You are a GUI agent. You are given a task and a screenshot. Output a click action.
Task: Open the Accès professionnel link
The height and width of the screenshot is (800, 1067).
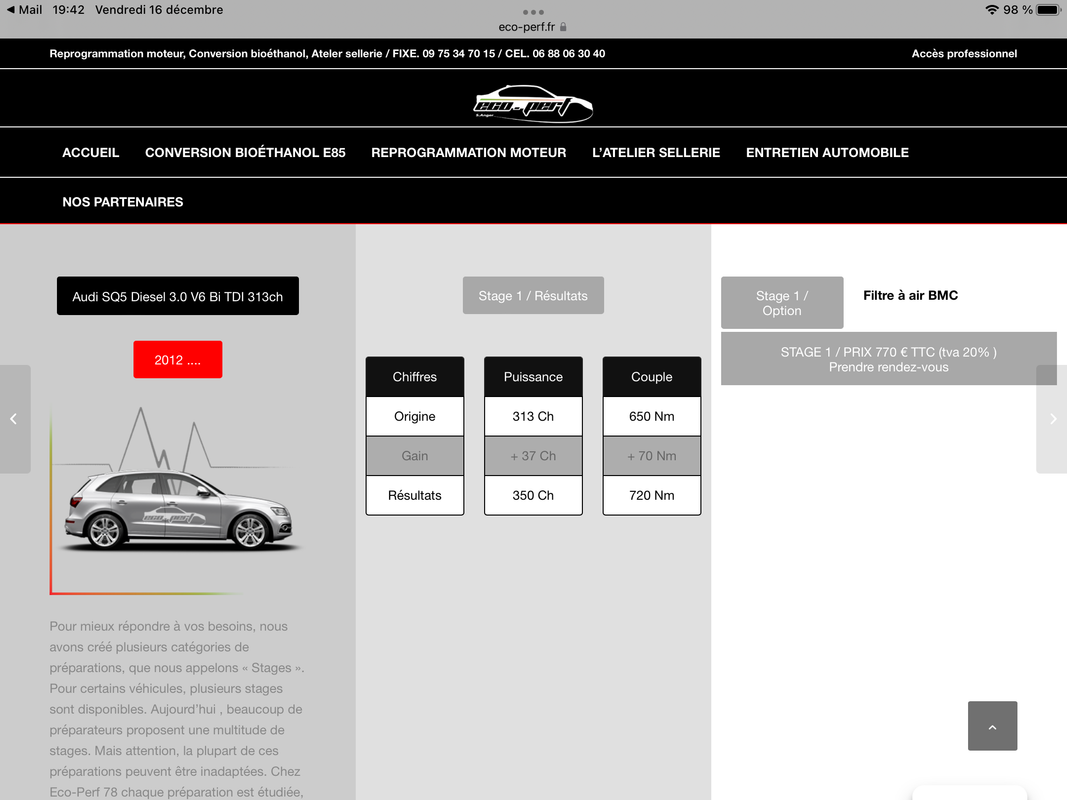[x=964, y=54]
